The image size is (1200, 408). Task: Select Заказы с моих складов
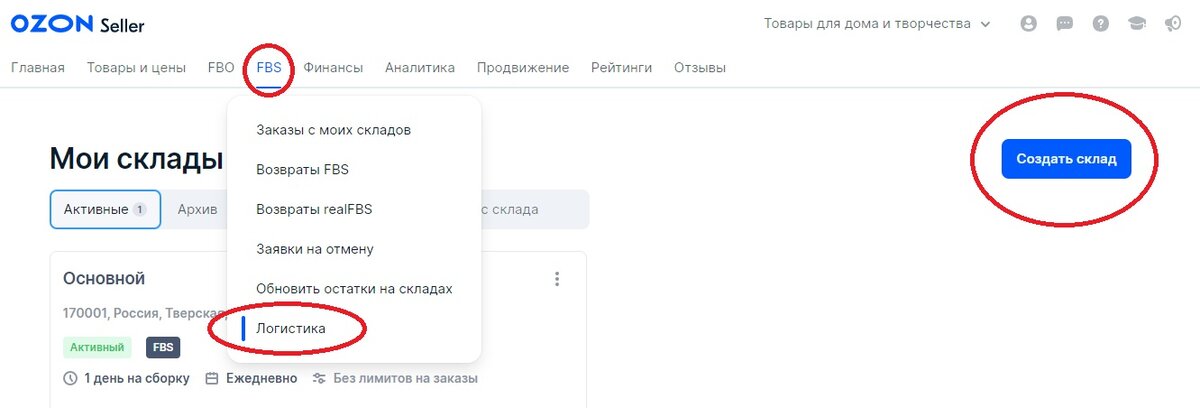[333, 130]
